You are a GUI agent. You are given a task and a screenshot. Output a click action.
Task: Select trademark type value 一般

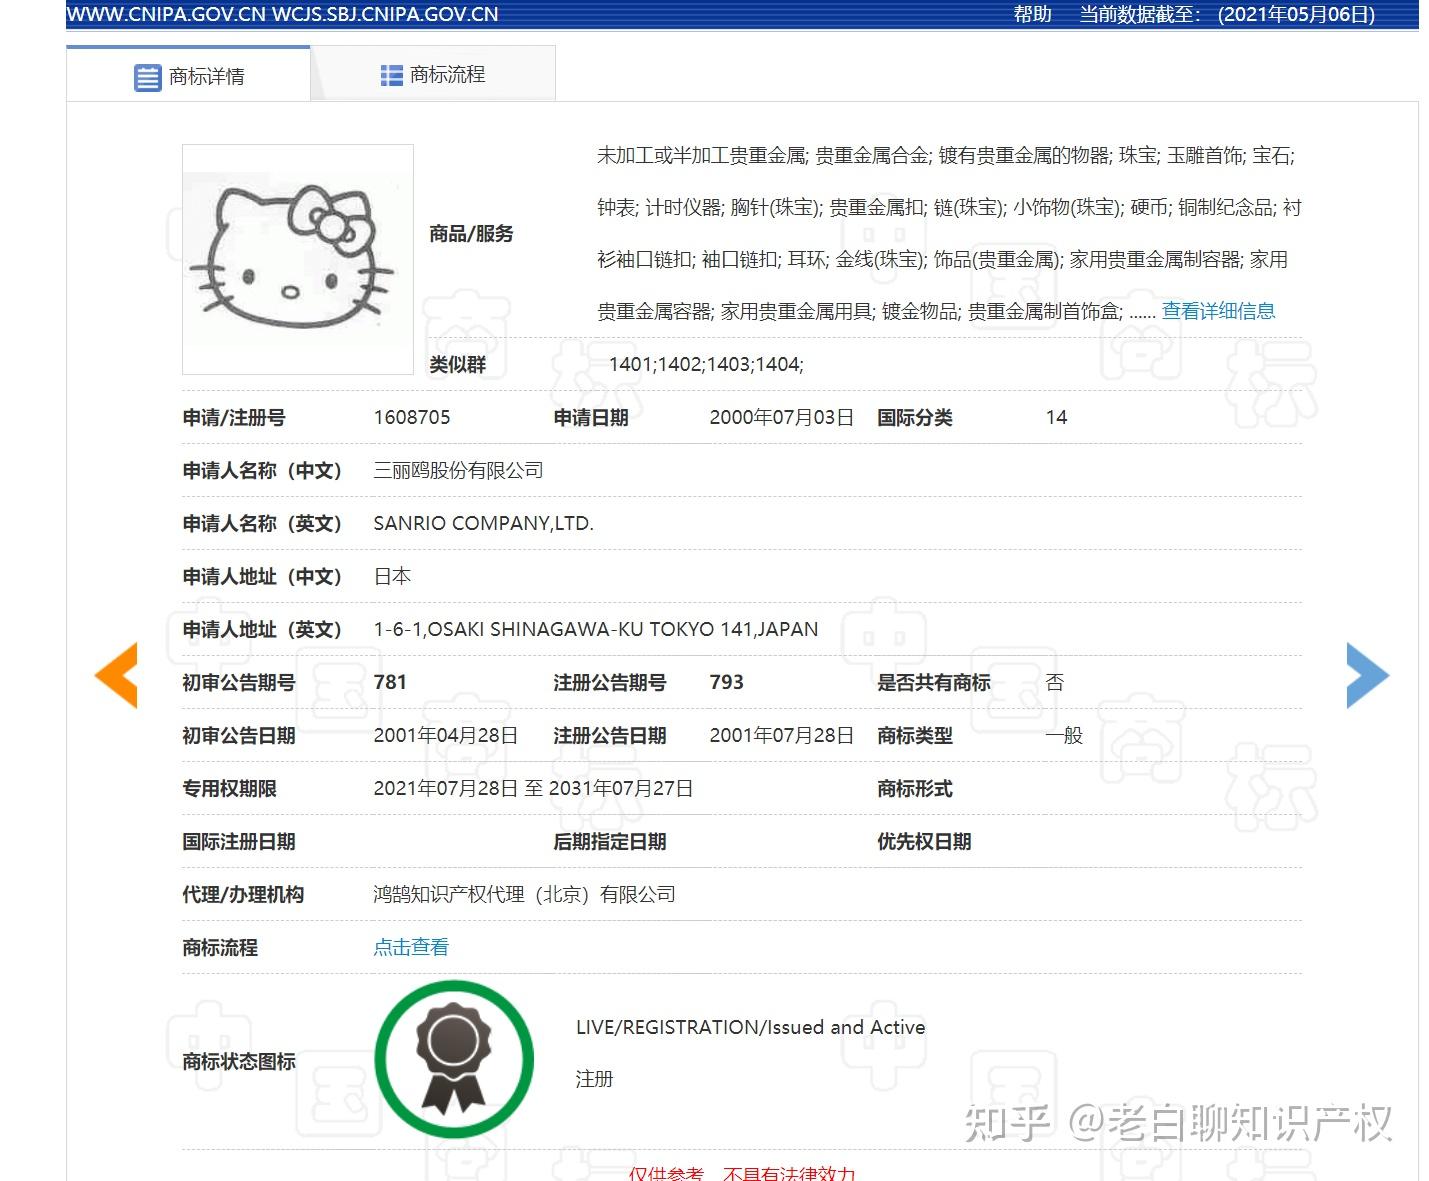pyautogui.click(x=1064, y=735)
